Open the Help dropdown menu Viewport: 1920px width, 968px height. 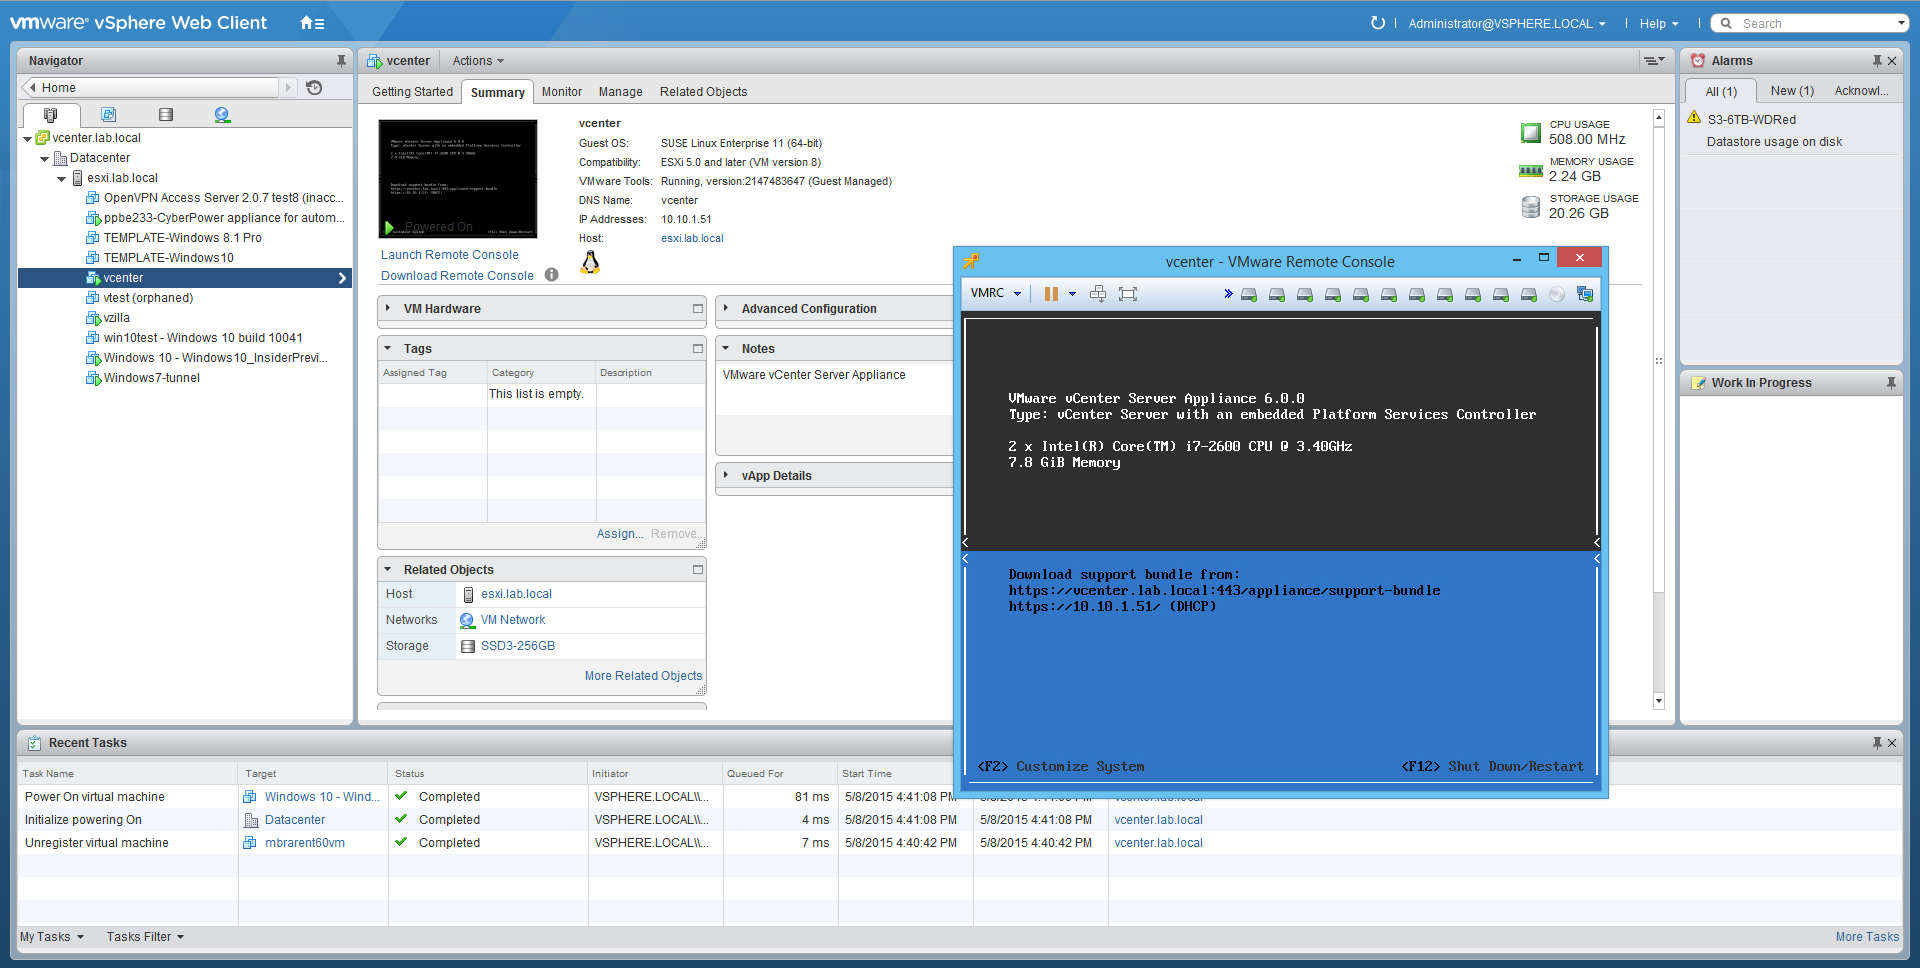[1659, 23]
